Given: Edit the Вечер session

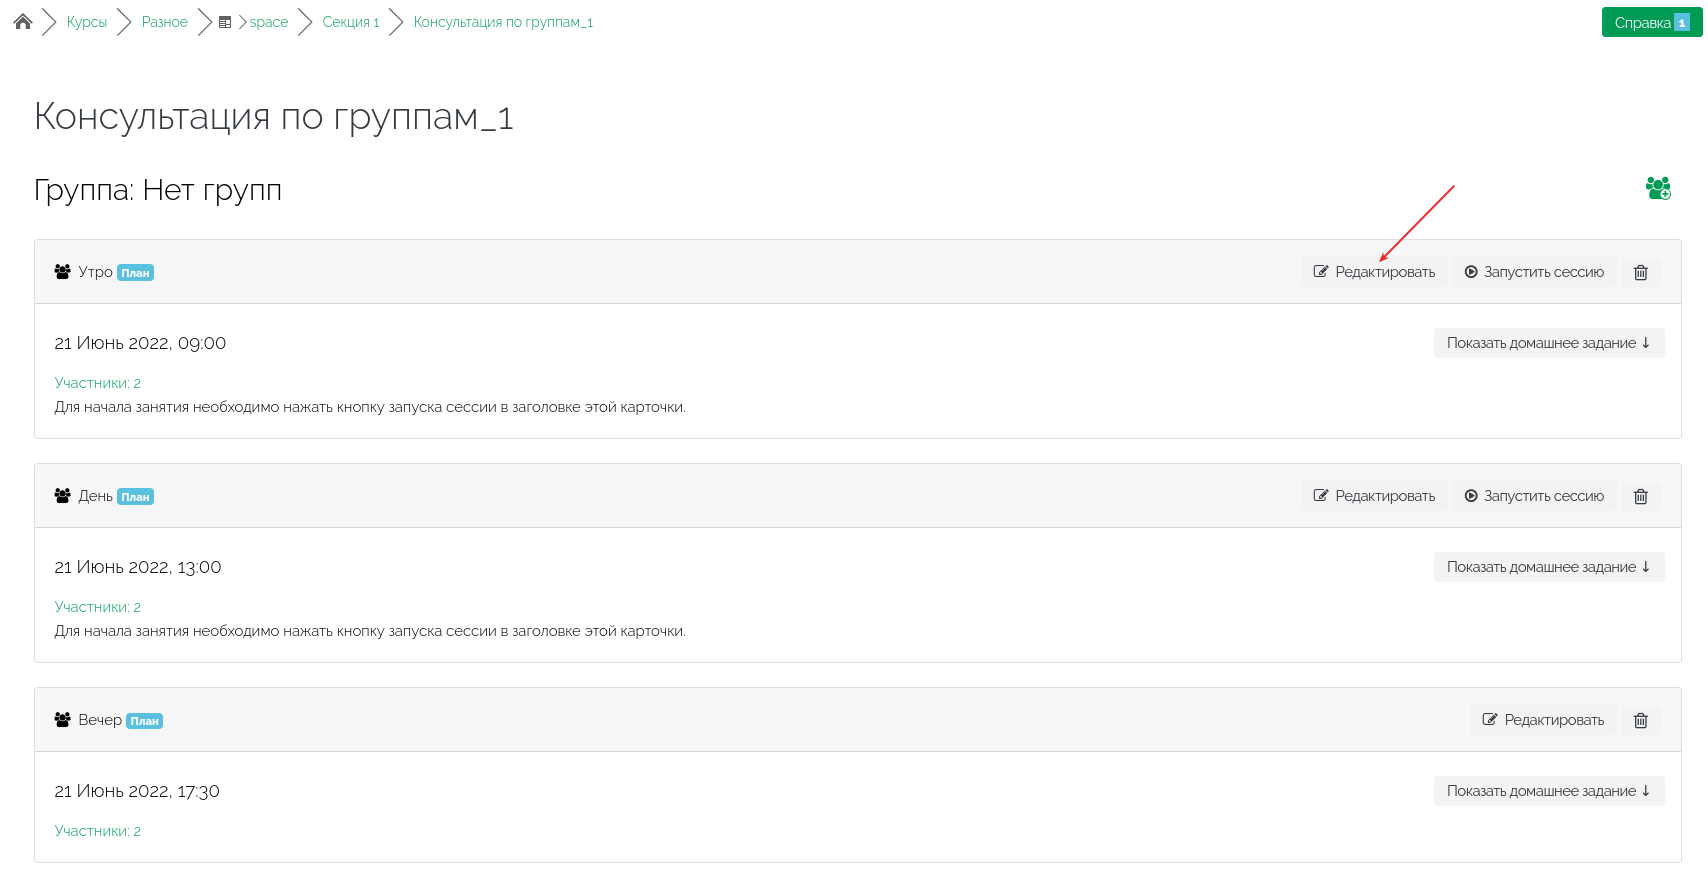Looking at the screenshot, I should pyautogui.click(x=1543, y=720).
